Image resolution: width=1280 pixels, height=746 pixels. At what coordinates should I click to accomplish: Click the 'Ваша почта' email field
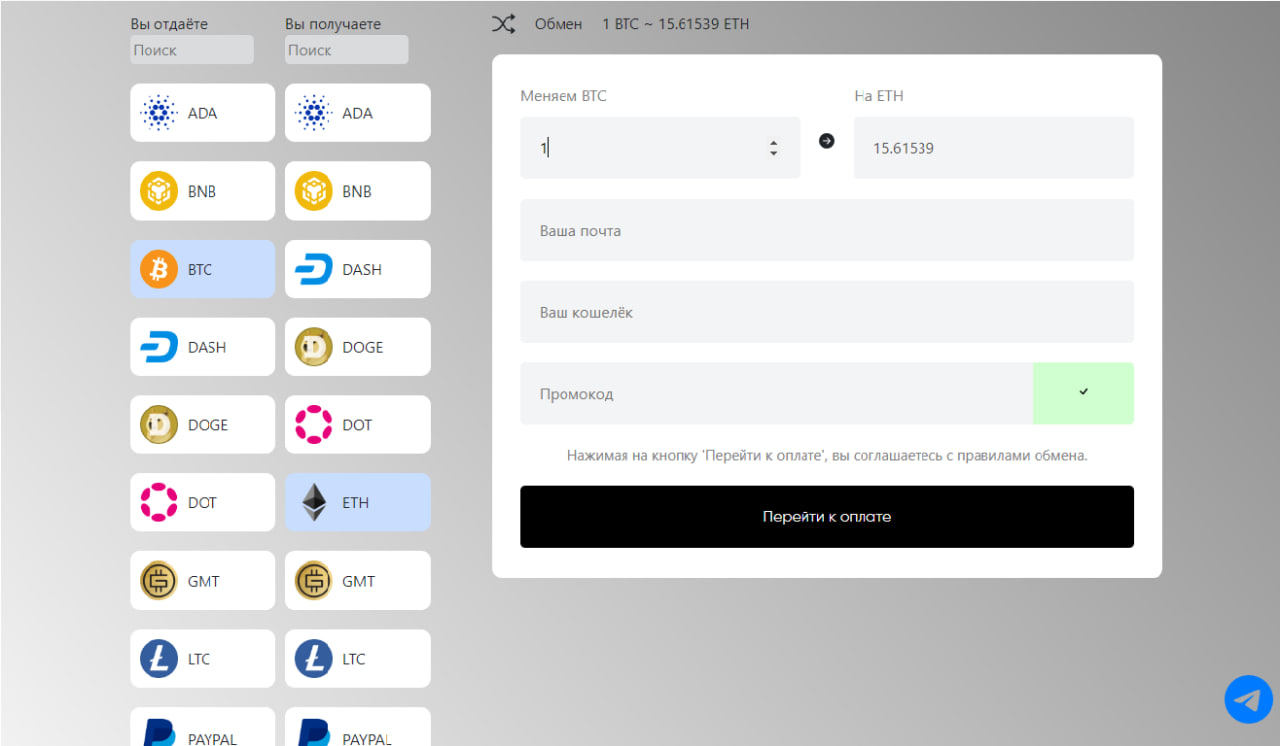click(826, 230)
